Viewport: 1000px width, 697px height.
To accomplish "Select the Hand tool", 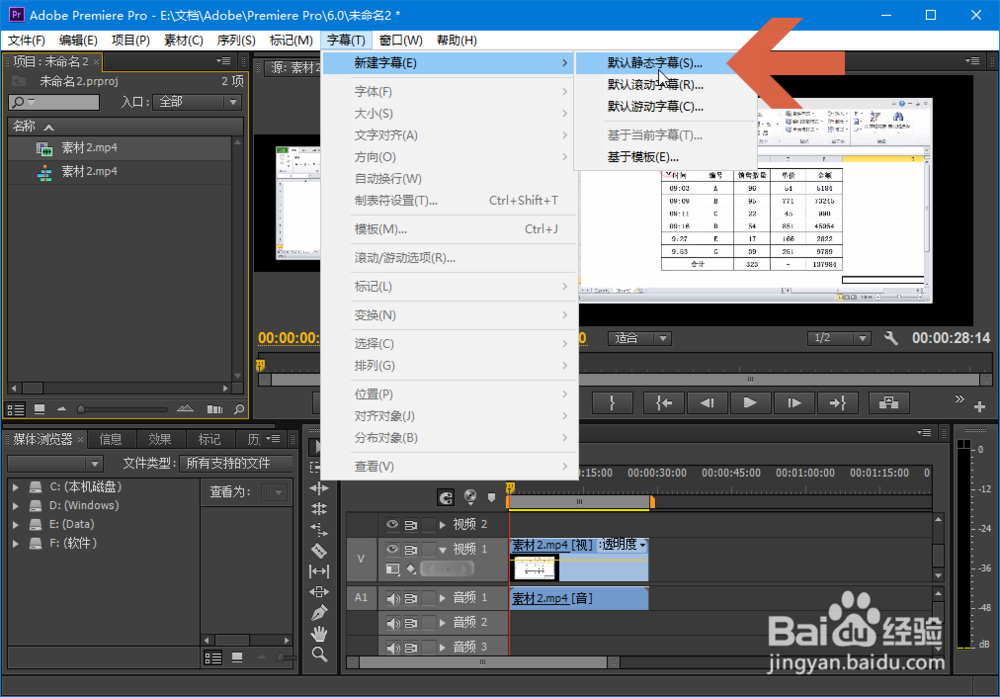I will pyautogui.click(x=319, y=633).
